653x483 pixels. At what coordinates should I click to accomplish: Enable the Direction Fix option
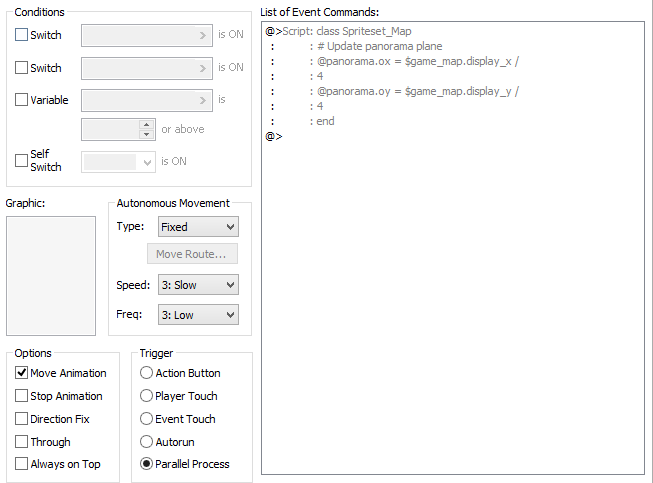[22, 419]
